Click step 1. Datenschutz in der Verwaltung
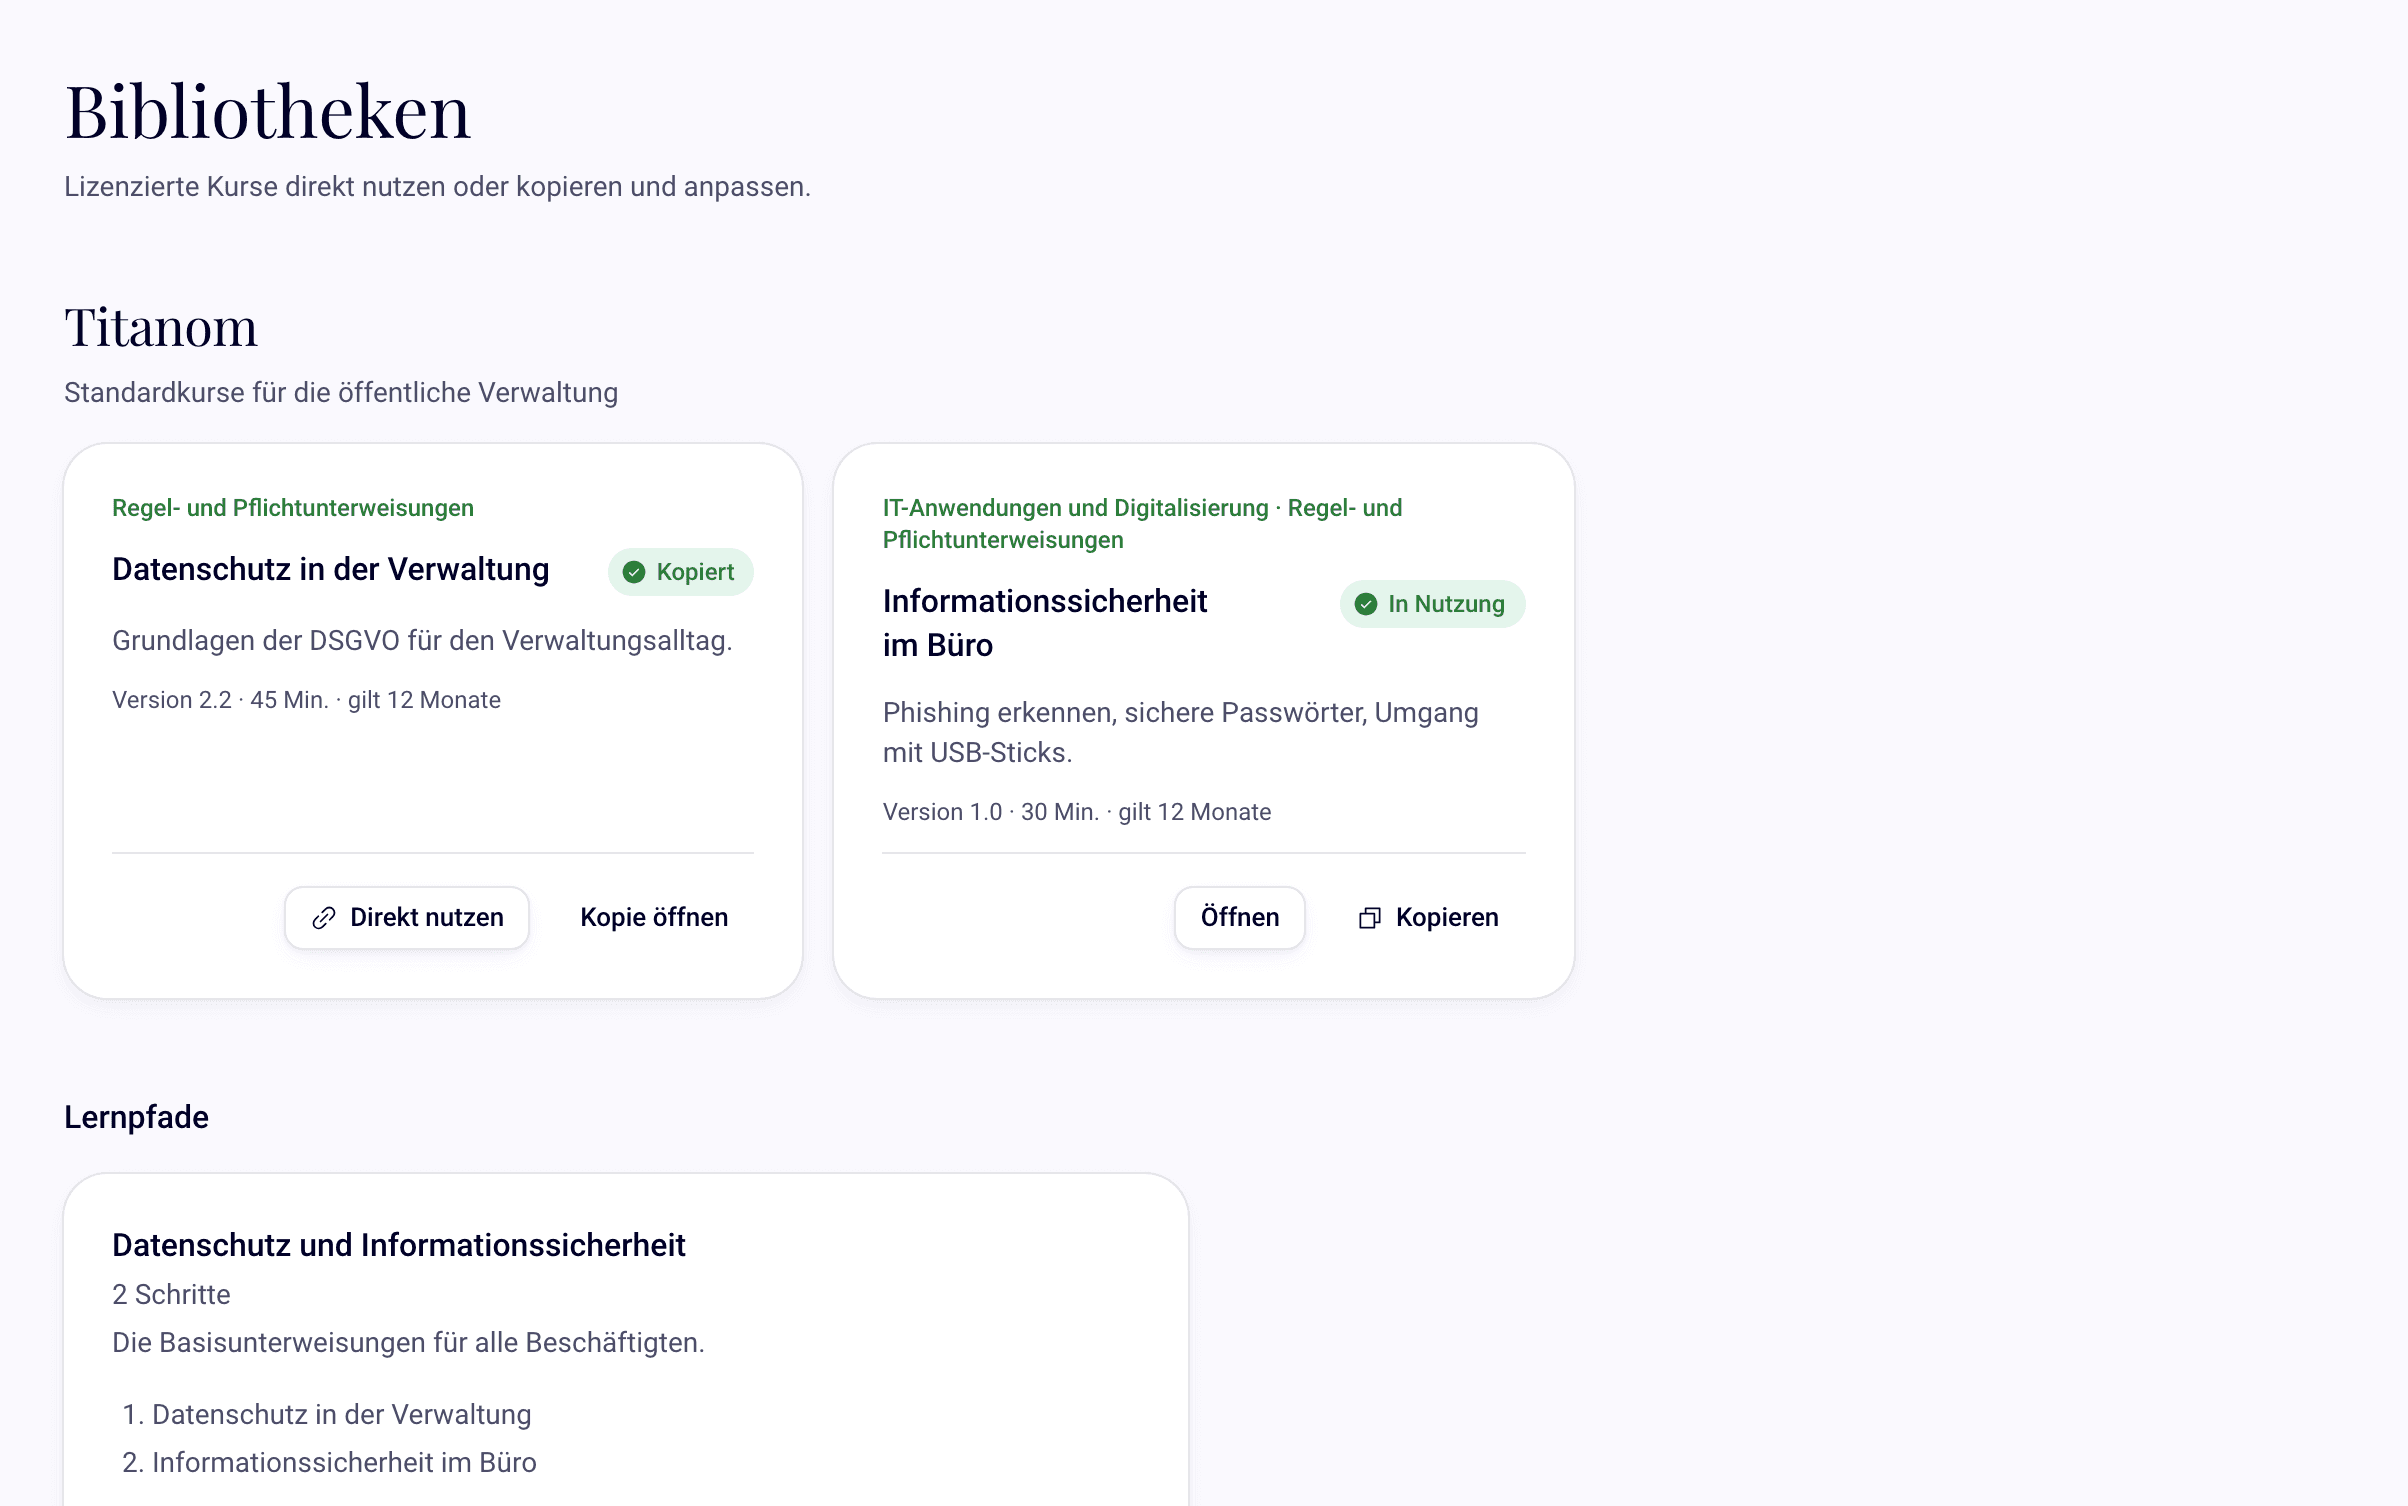The image size is (2408, 1506). click(x=326, y=1415)
